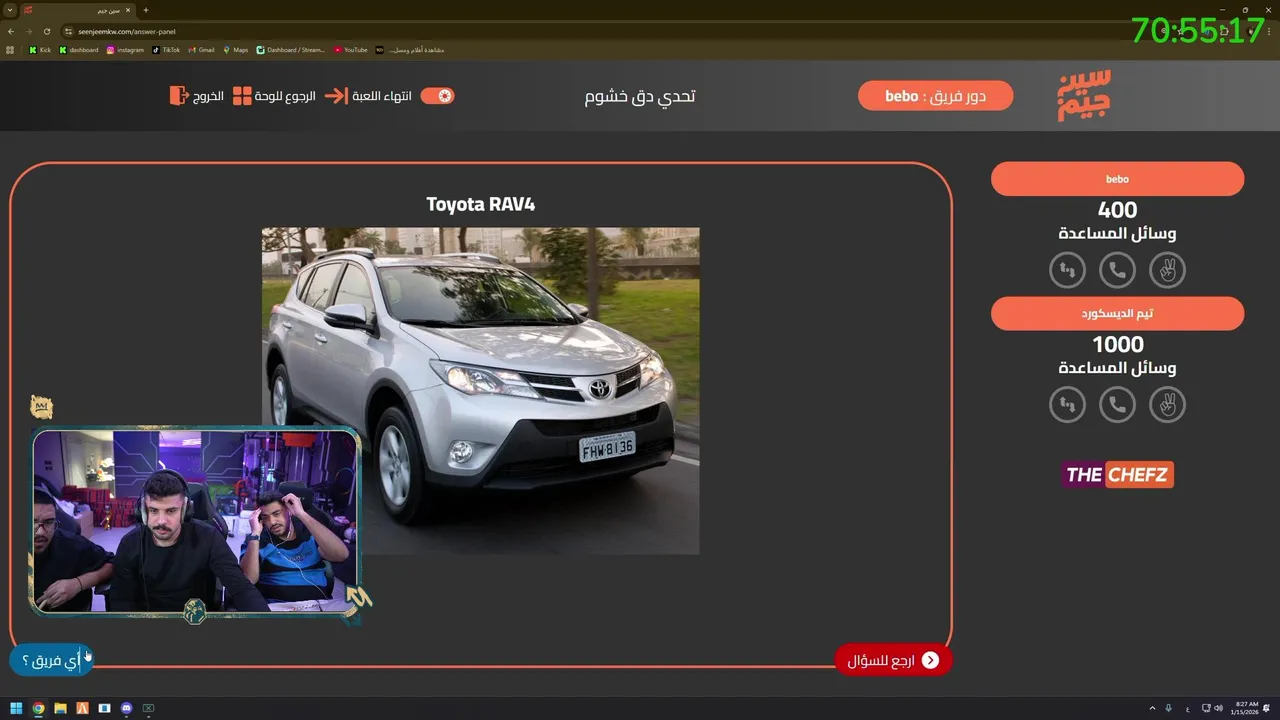The image size is (1280, 720).
Task: Open File Explorer from the taskbar
Action: [x=60, y=708]
